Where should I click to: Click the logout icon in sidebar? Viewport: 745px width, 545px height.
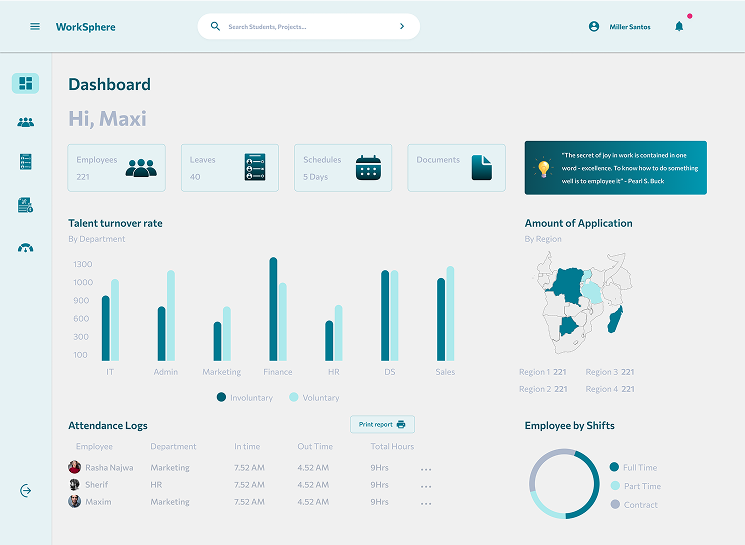coord(26,490)
